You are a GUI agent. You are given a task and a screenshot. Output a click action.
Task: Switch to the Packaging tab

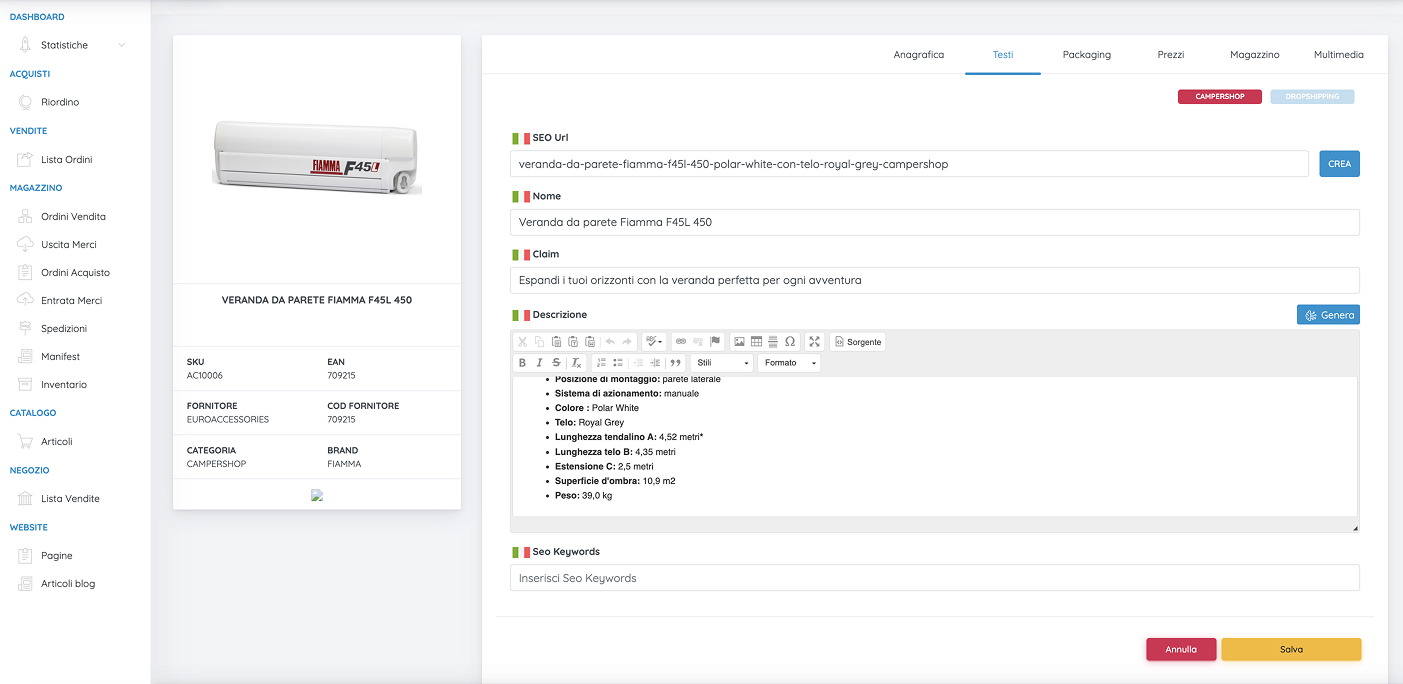(1086, 55)
